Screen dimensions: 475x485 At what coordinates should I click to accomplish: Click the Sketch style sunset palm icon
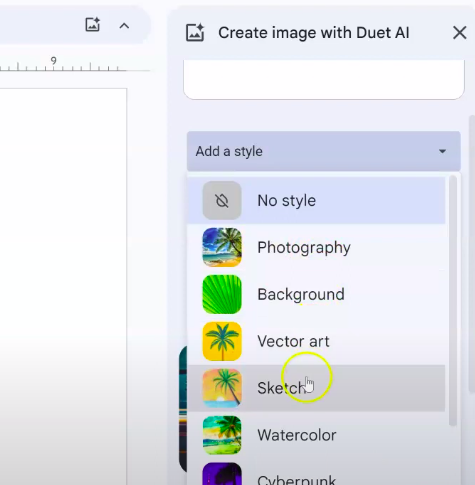(x=222, y=388)
